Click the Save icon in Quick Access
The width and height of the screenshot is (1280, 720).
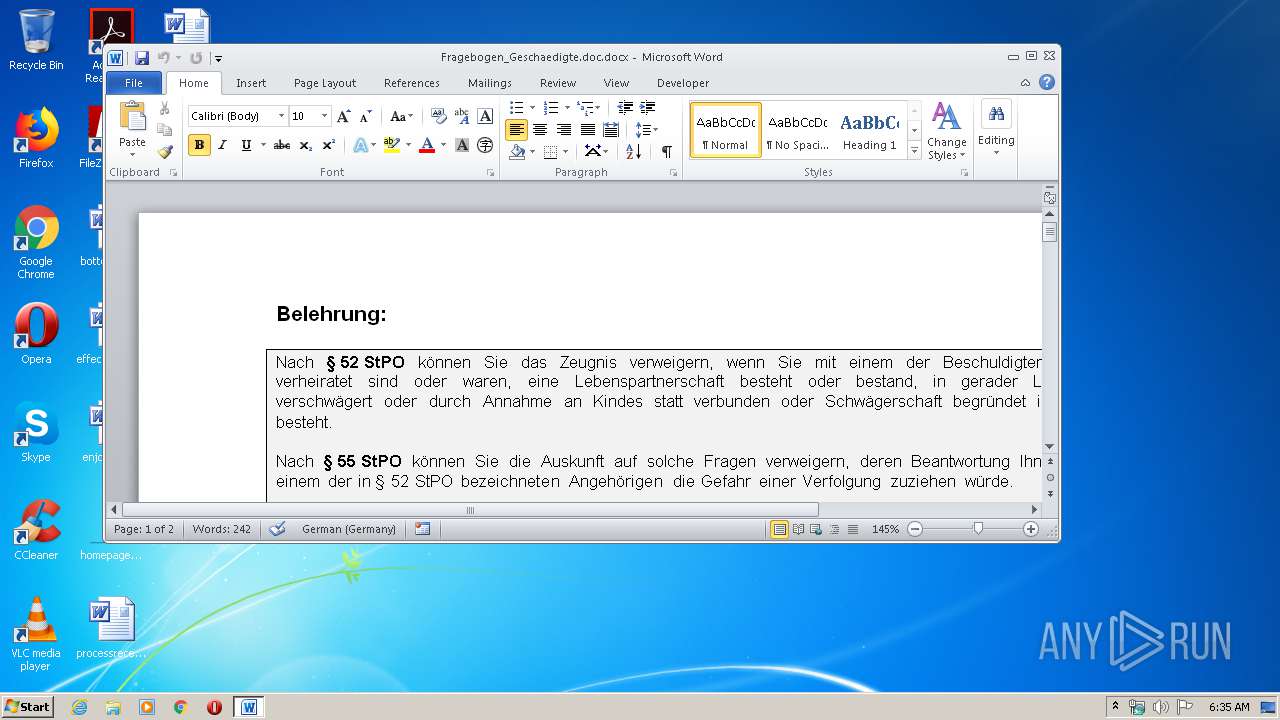(x=142, y=58)
